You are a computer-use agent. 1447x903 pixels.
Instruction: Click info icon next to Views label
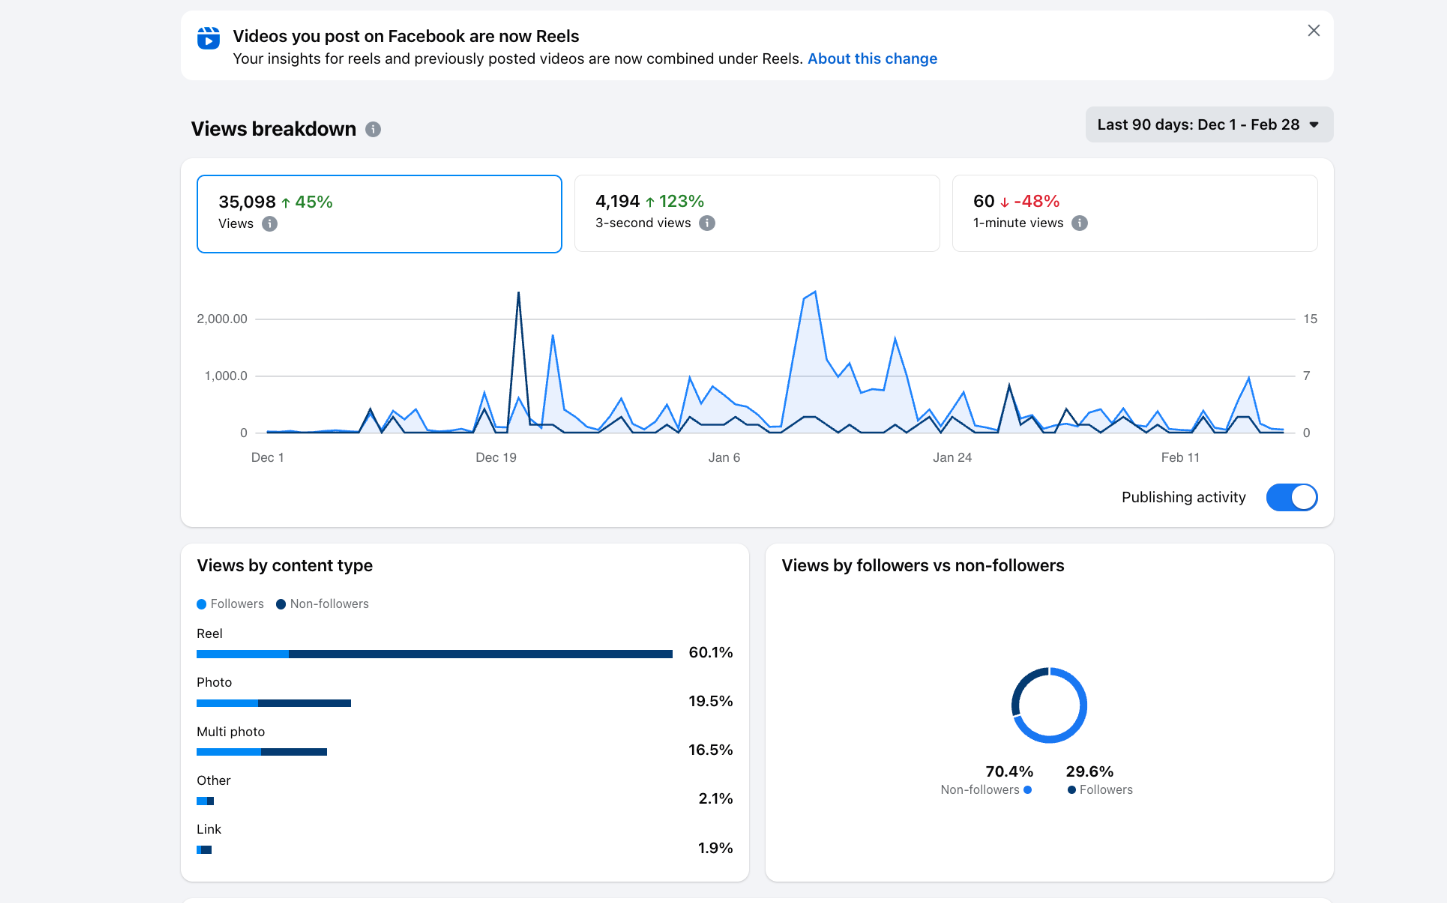pyautogui.click(x=270, y=224)
